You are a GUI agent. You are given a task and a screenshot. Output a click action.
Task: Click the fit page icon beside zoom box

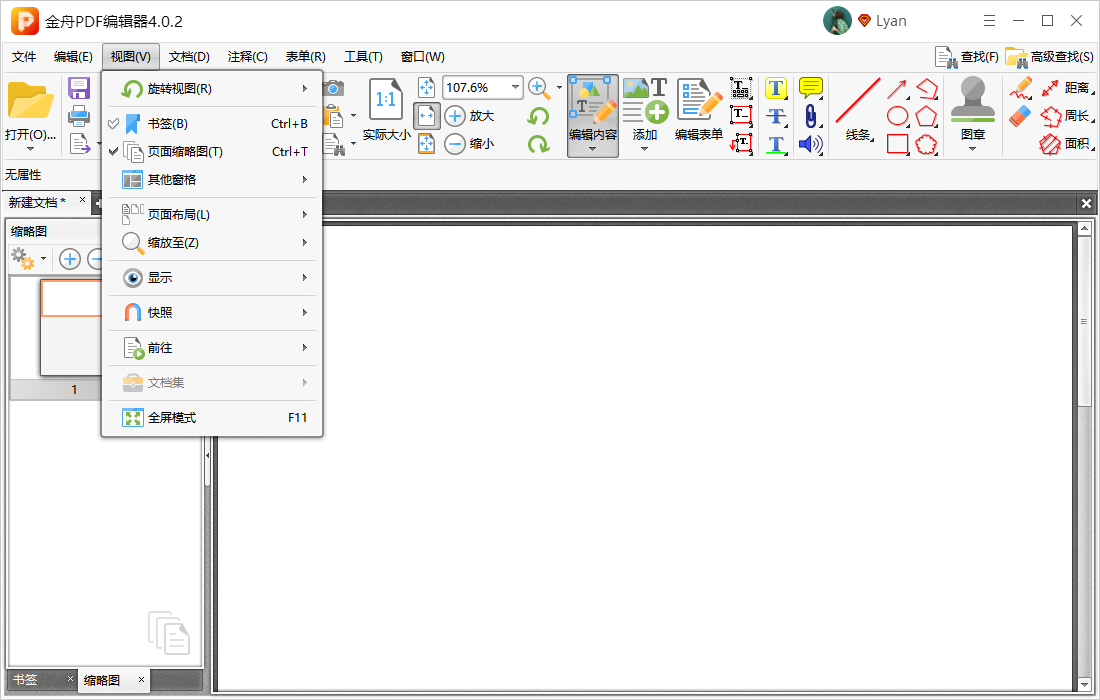(x=427, y=88)
